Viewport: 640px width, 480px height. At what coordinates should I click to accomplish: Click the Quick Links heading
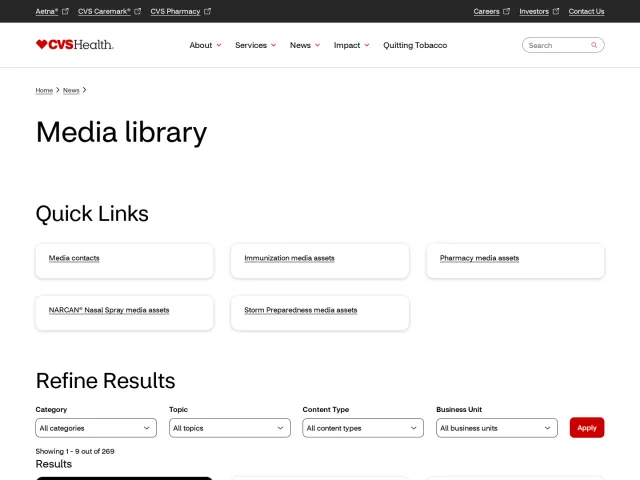tap(92, 214)
